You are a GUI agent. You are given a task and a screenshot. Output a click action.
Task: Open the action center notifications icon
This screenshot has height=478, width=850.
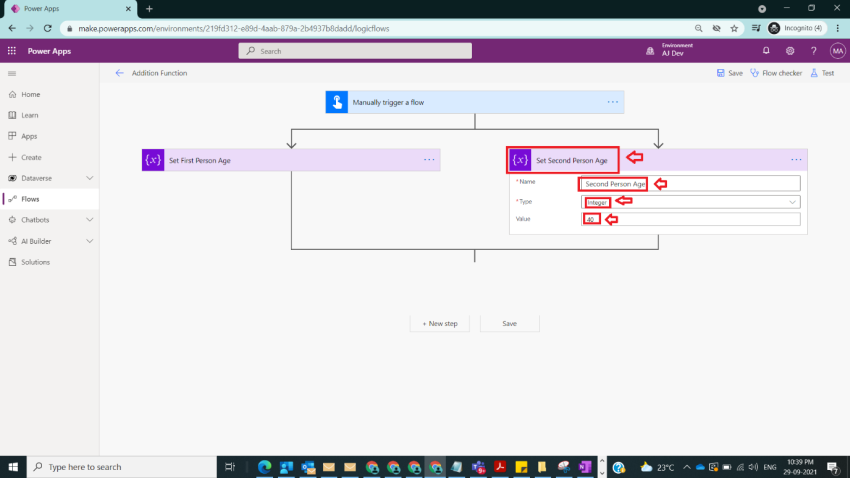(833, 467)
